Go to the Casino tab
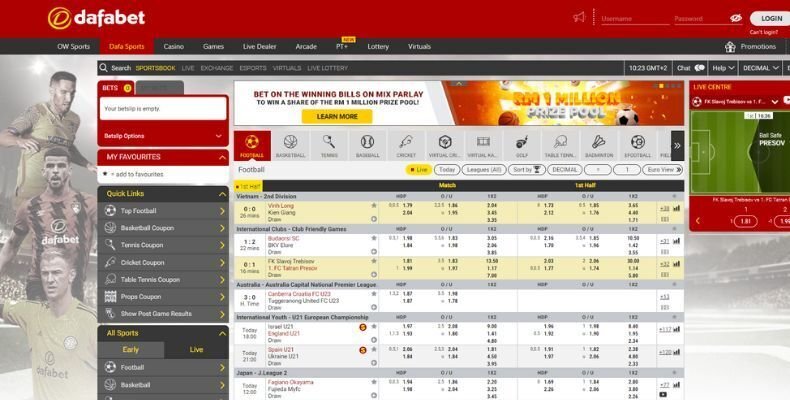The image size is (790, 400). pos(173,46)
